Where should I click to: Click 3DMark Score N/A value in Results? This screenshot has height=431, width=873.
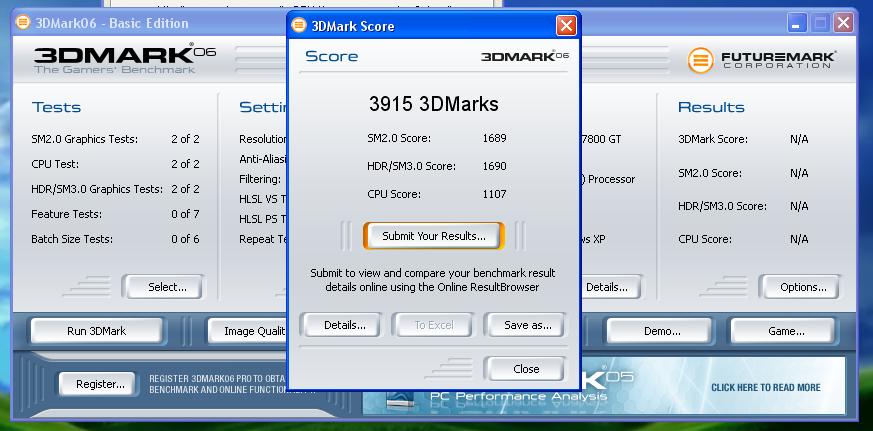799,139
